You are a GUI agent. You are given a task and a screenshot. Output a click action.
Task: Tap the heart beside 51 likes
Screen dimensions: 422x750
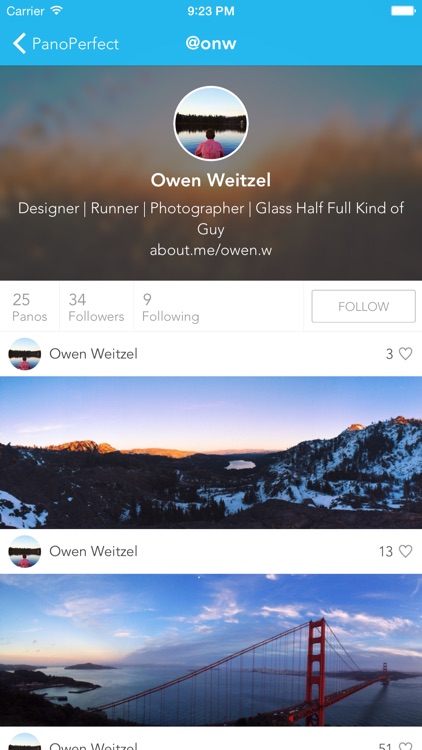pos(406,746)
